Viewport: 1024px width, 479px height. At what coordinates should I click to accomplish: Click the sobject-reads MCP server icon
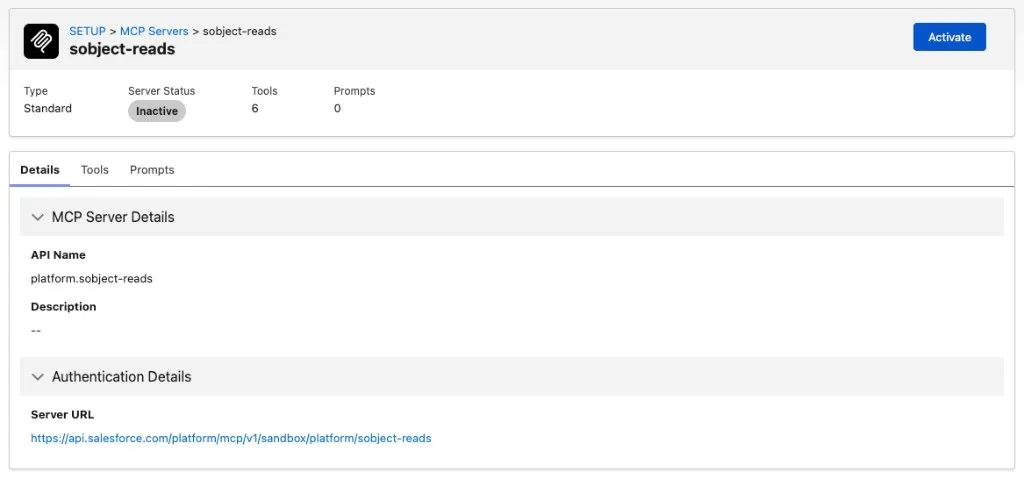coord(41,41)
